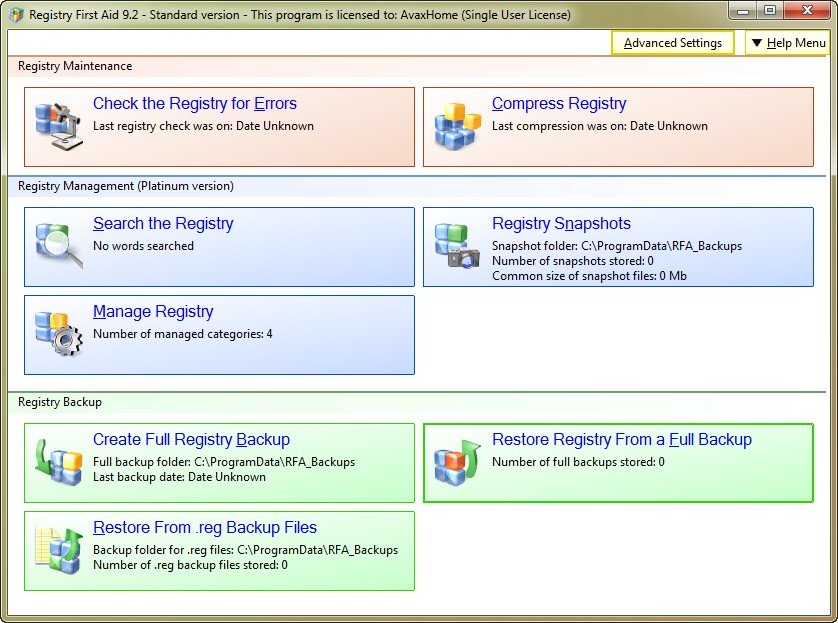Close the Registry First Aid window
Viewport: 838px width, 623px height.
tap(808, 11)
